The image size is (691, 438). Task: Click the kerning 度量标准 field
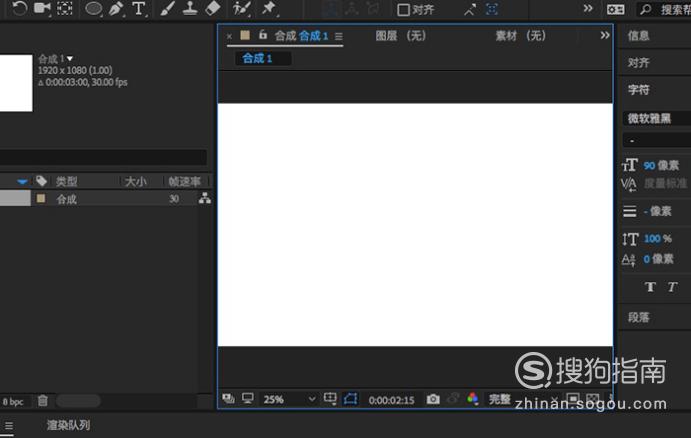pos(665,183)
